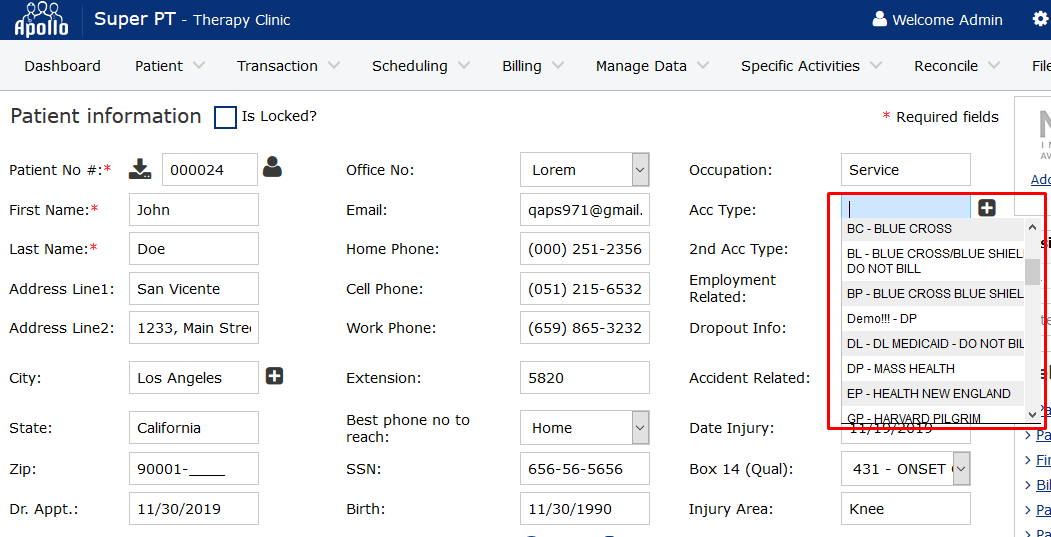Open the settings gear icon
Image resolution: width=1051 pixels, height=537 pixels.
1039,19
